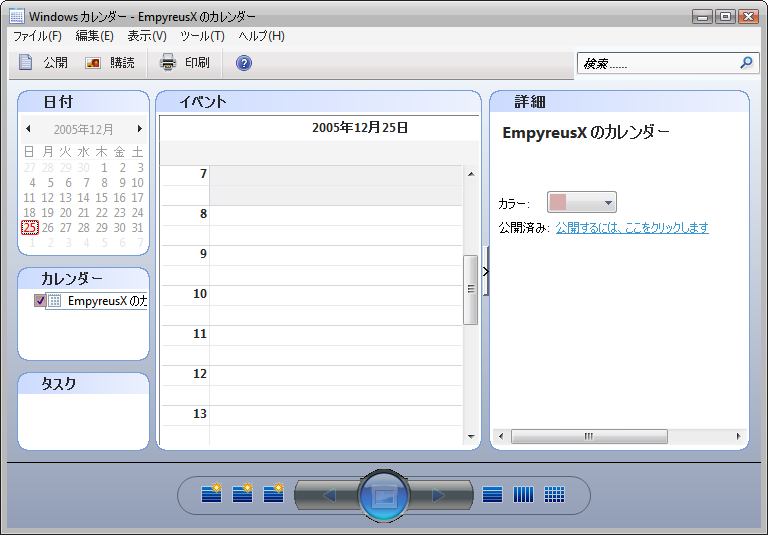Open the ファイル(F) menu
Viewport: 768px width, 535px height.
[x=37, y=36]
